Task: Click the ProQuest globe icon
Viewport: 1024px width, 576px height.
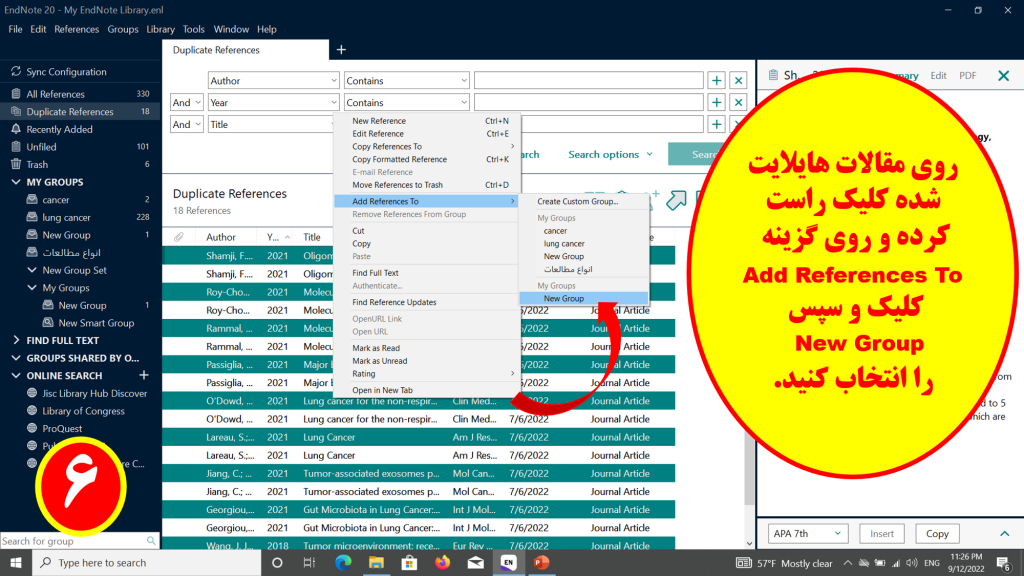Action: click(31, 428)
